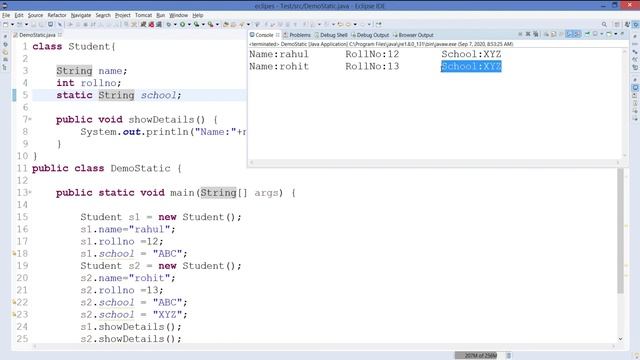Click the tip of the day icon in status bar

pyautogui.click(x=637, y=356)
